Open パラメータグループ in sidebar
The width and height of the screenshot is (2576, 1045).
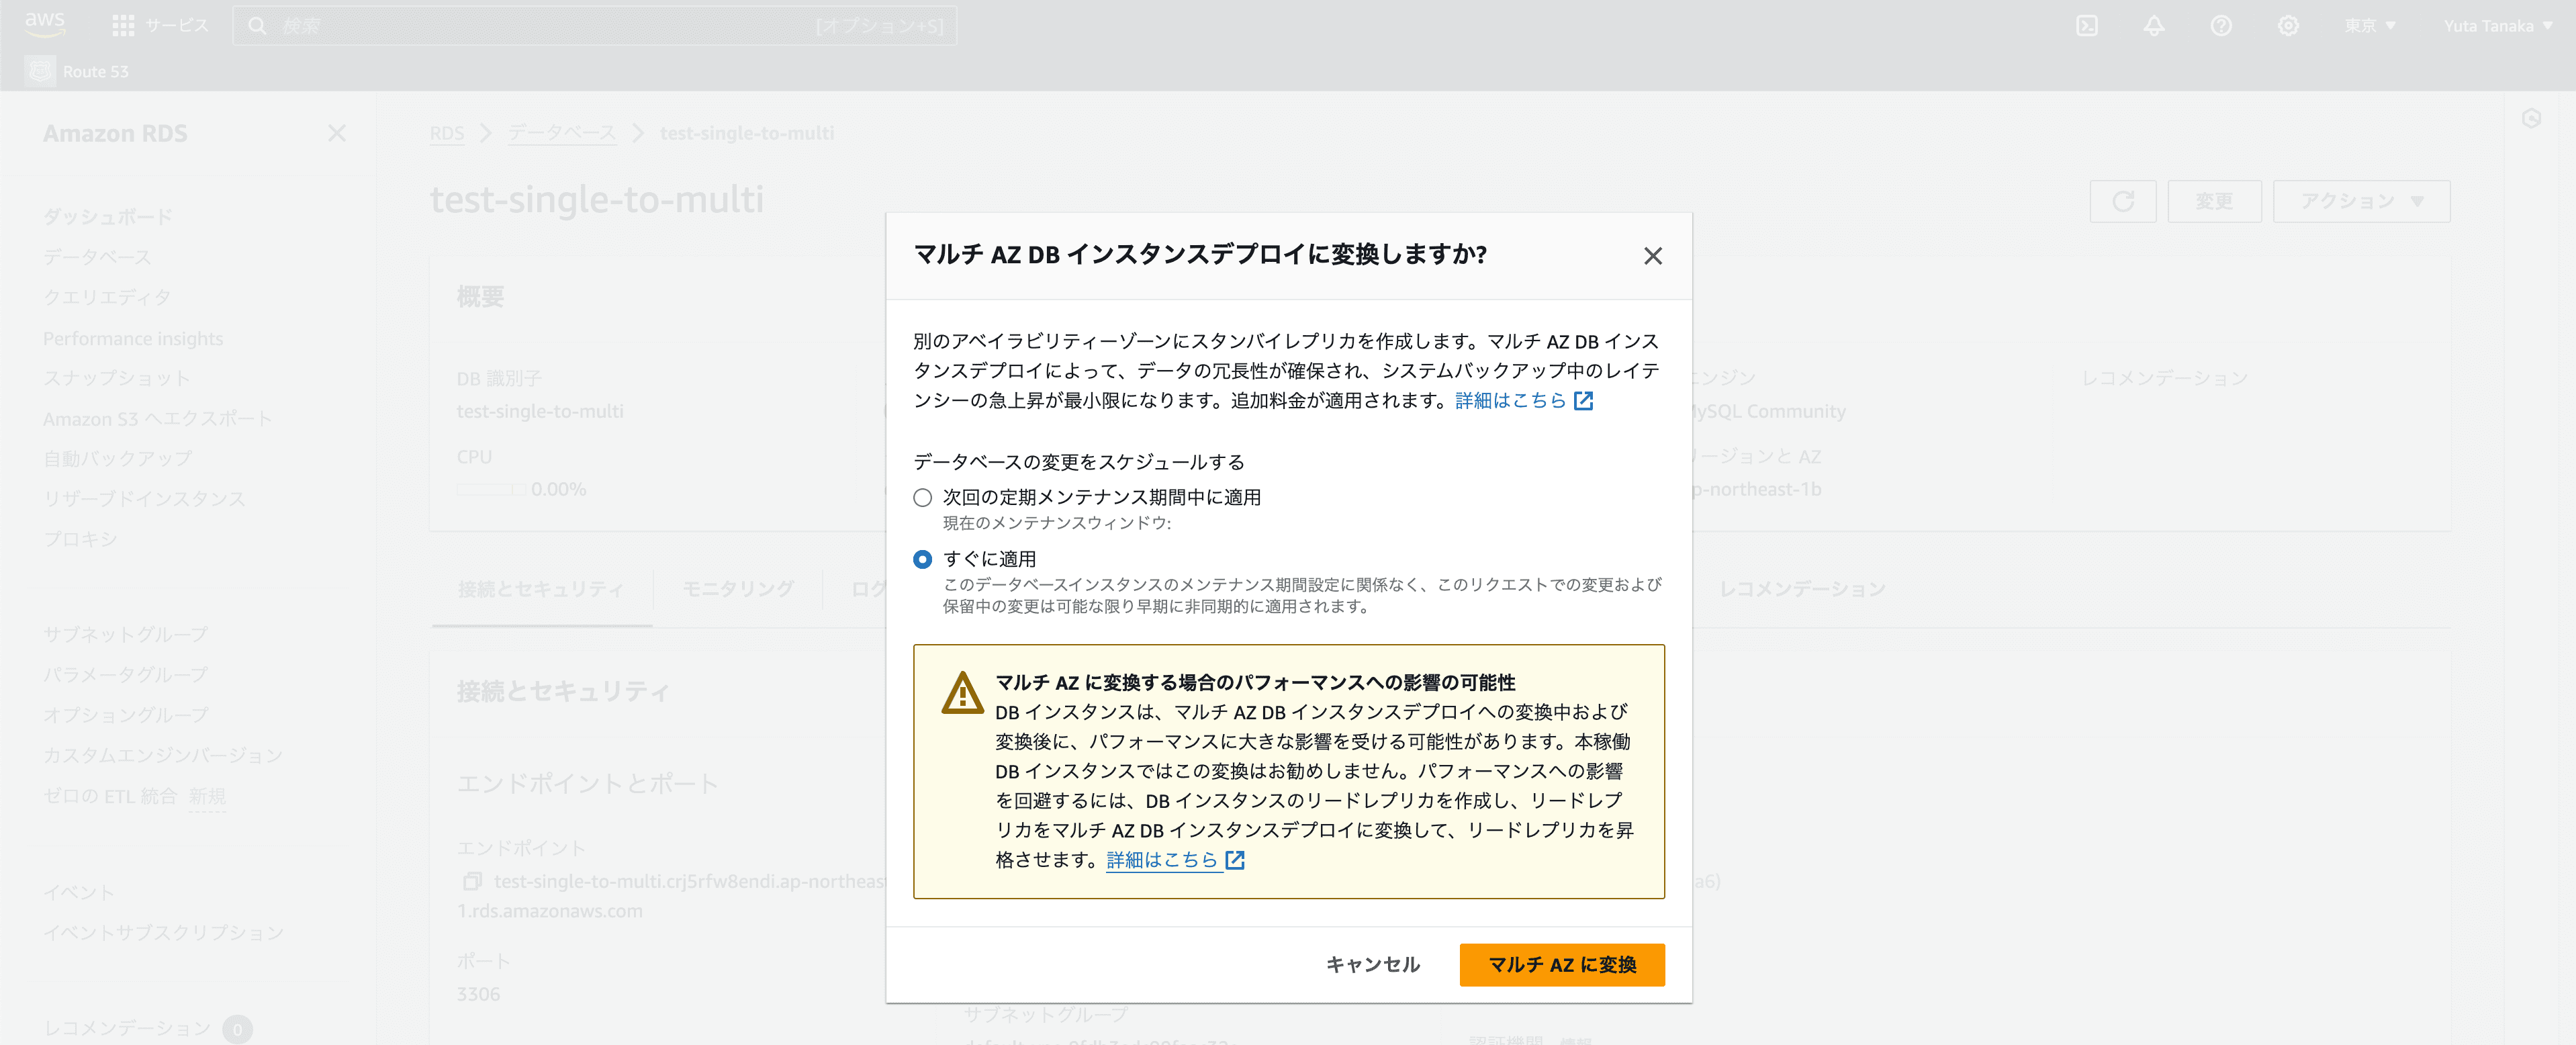click(126, 675)
